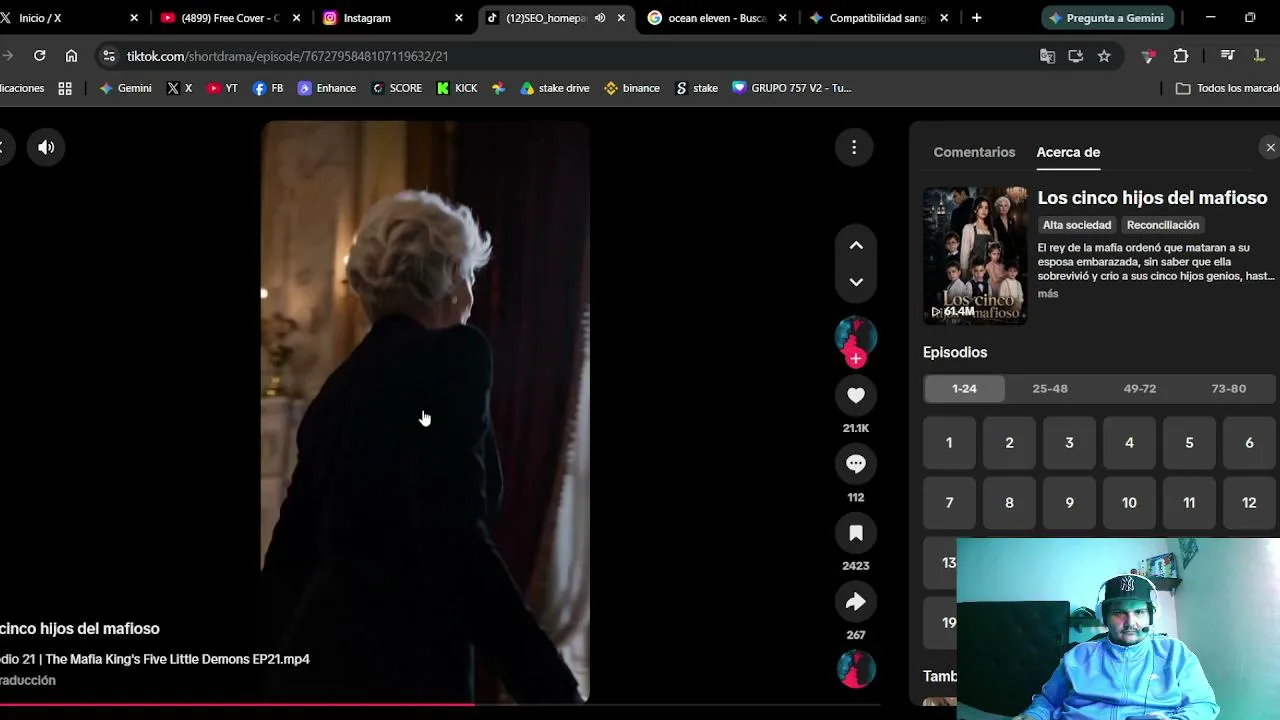Mute the TikTok tab via its speaker icon
Image resolution: width=1280 pixels, height=720 pixels.
point(600,18)
